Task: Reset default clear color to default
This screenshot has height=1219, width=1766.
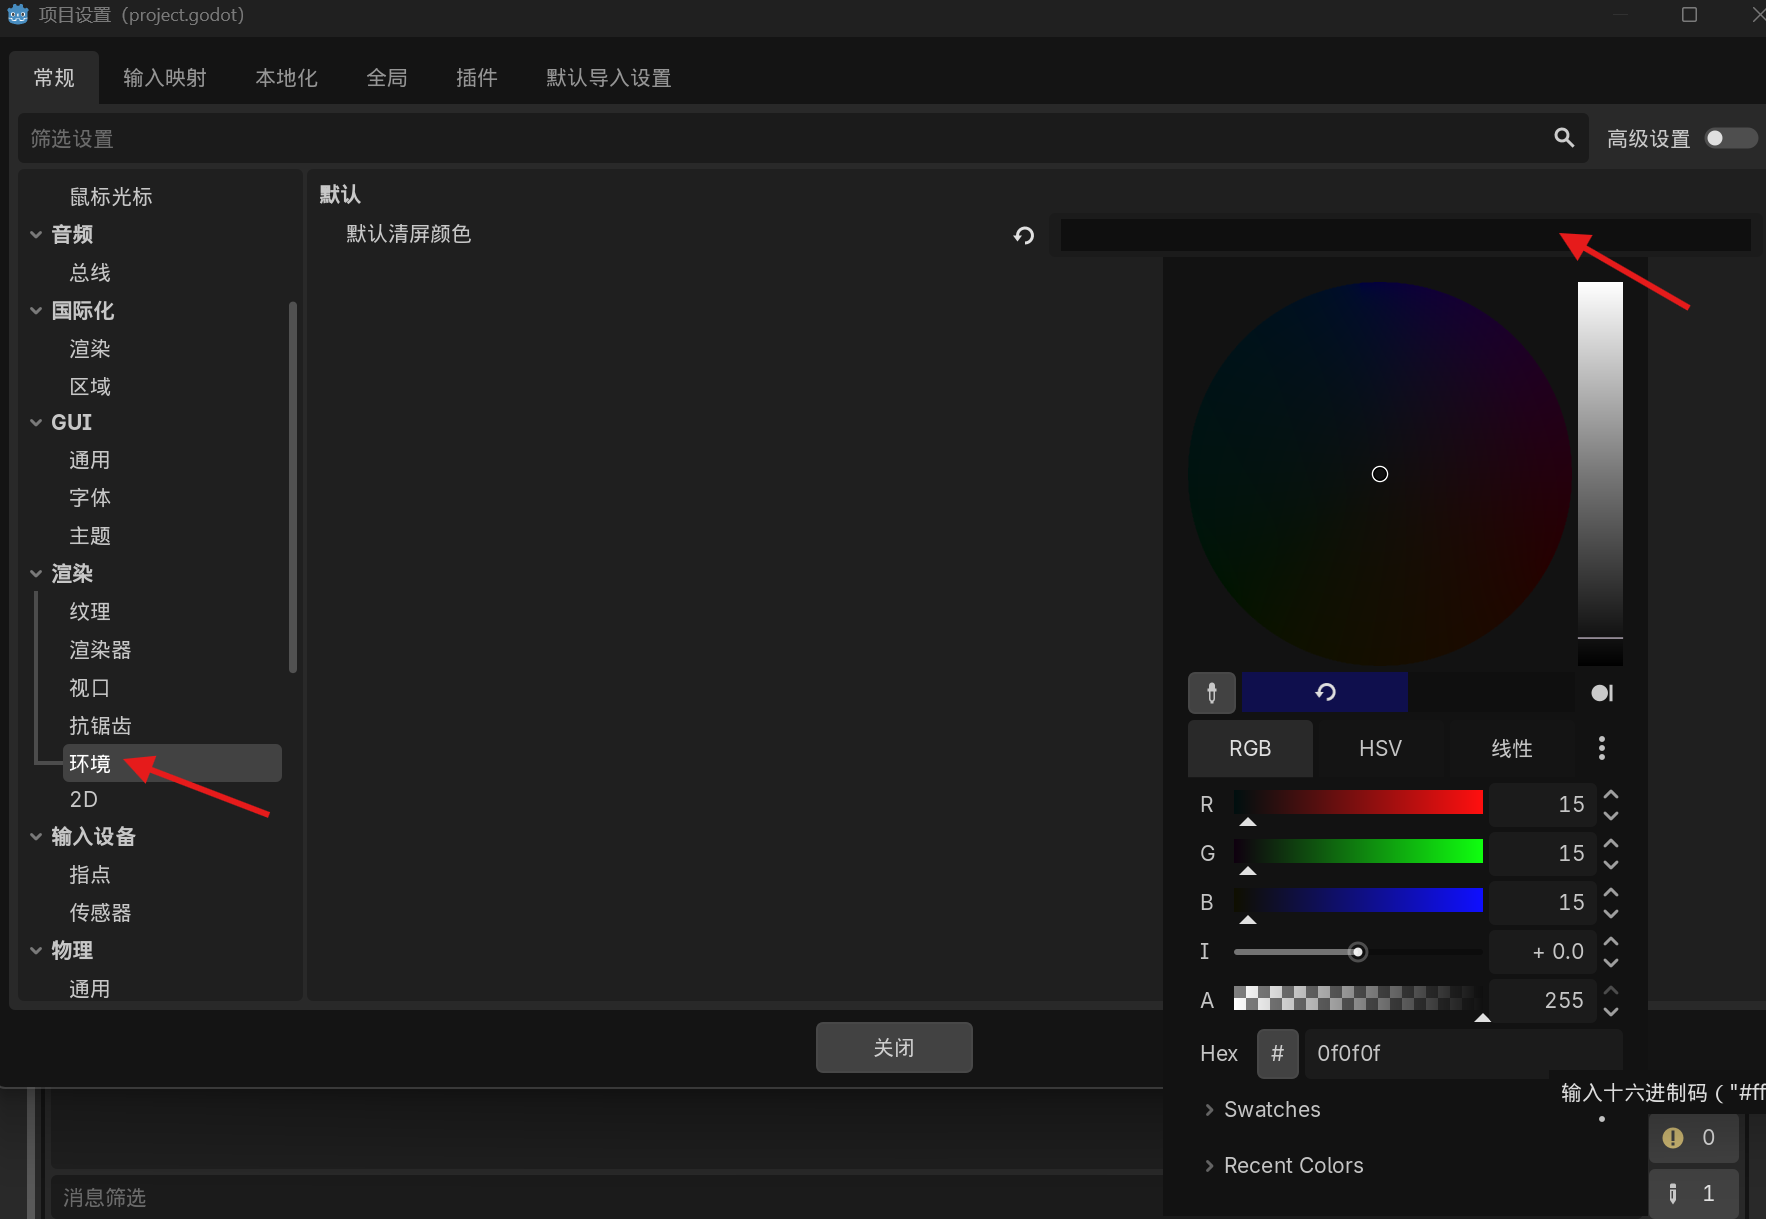Action: (x=1024, y=235)
